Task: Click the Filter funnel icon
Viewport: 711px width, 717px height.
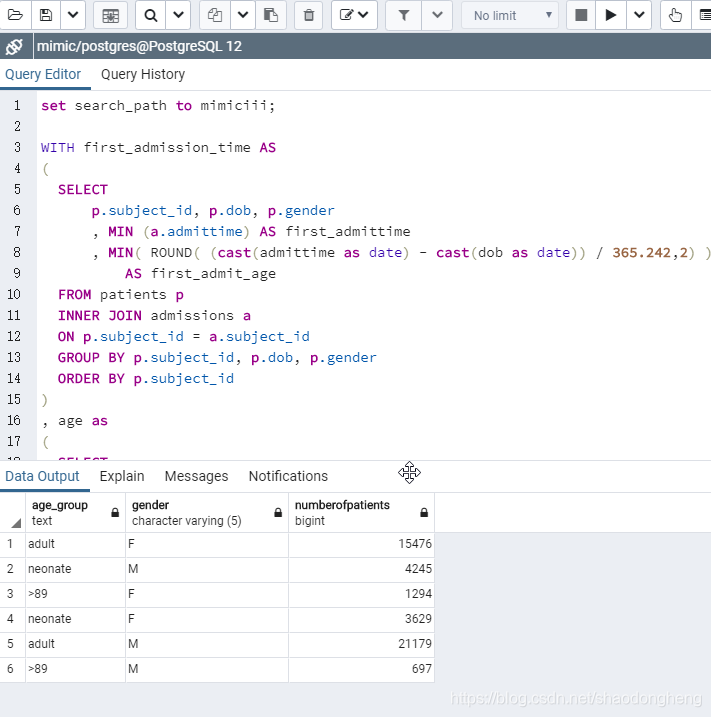Action: 404,15
